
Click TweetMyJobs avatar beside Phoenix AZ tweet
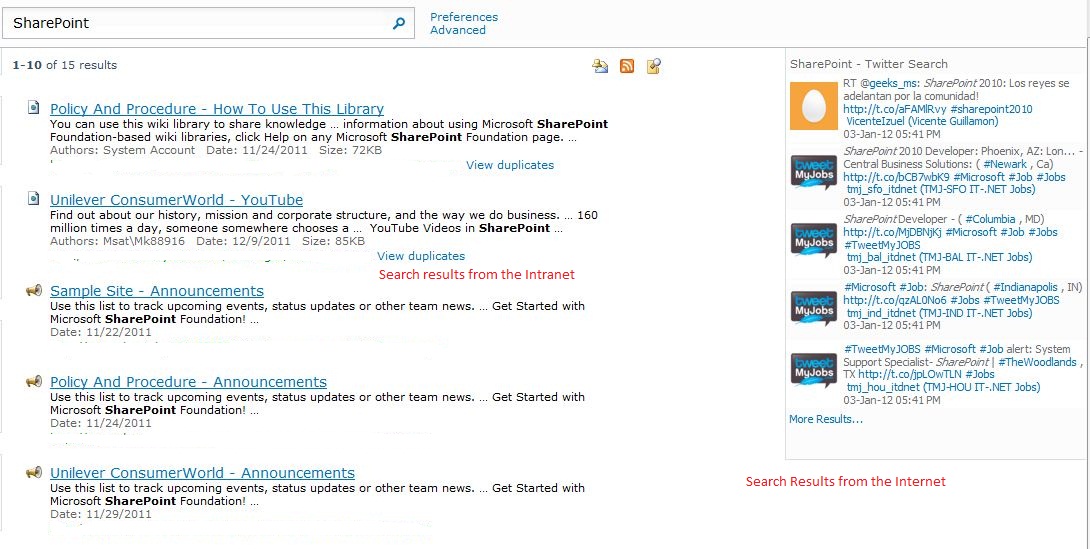[813, 172]
